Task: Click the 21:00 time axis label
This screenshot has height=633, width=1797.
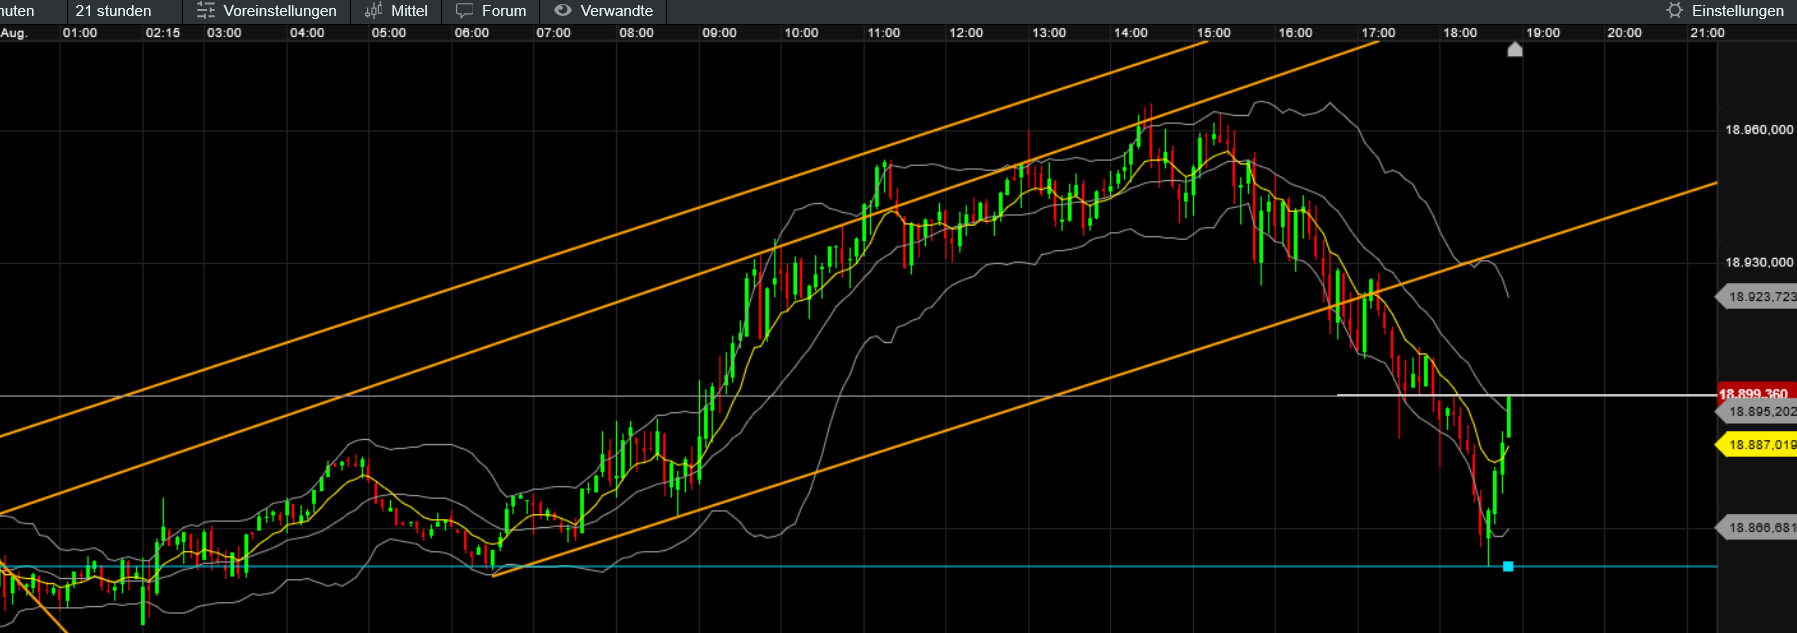Action: click(1707, 33)
